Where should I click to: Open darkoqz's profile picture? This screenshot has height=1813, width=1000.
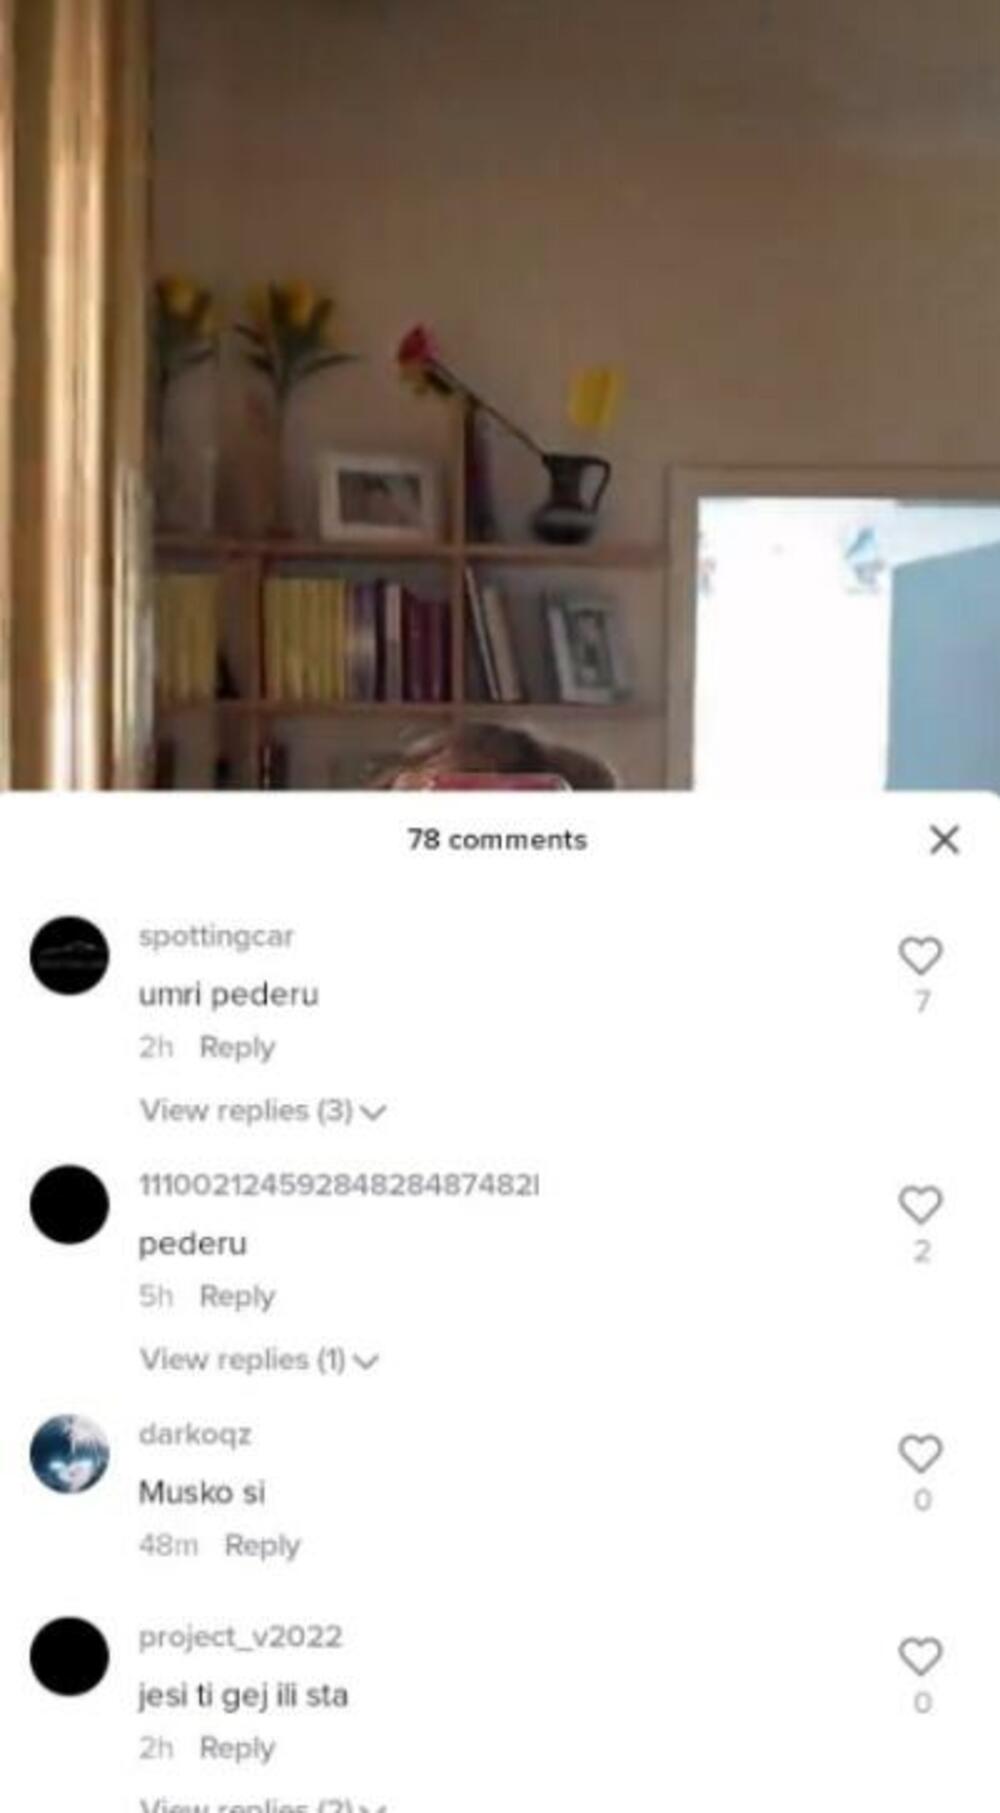69,1453
